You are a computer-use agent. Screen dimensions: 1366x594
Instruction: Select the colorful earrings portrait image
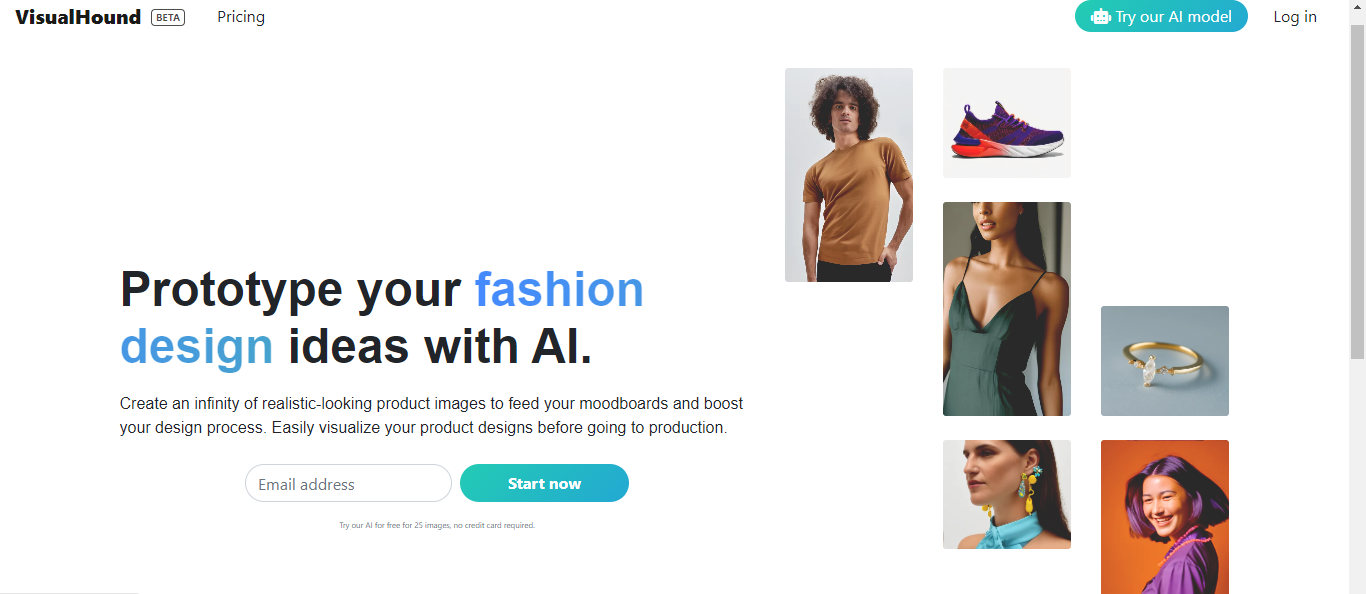click(x=1007, y=494)
